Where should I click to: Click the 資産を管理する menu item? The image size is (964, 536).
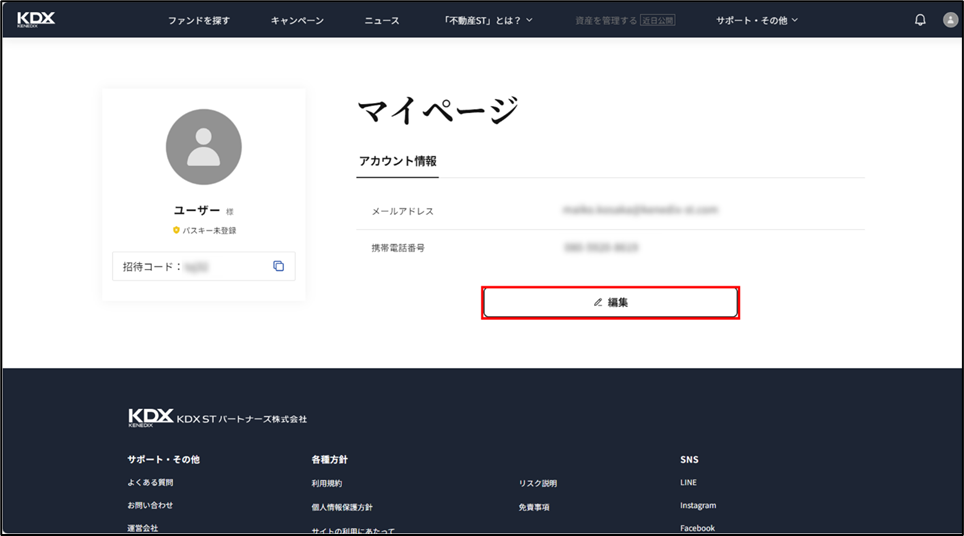(625, 20)
